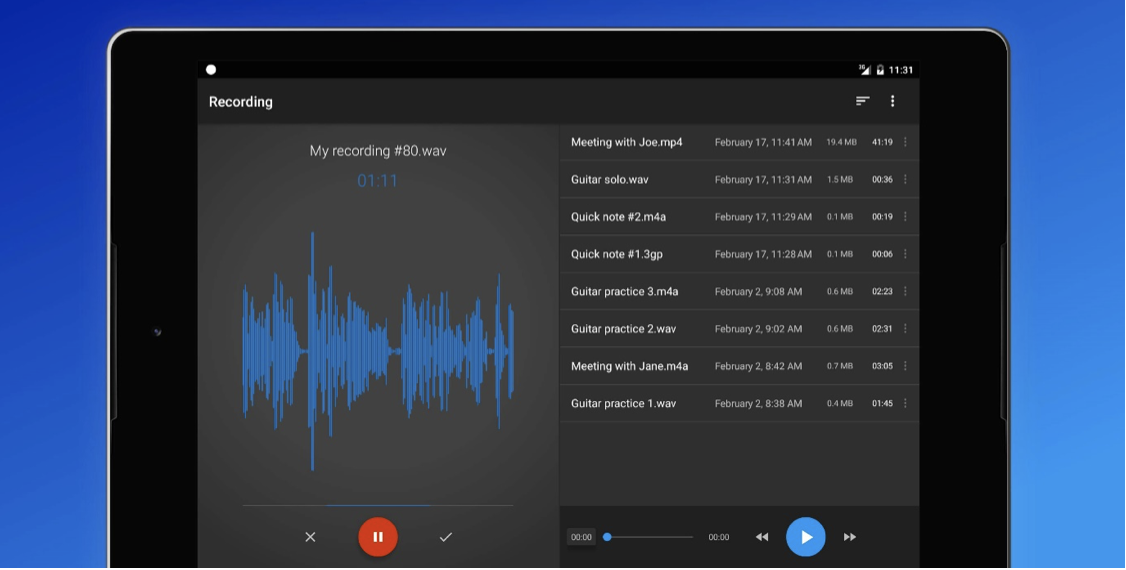1126x570 pixels.
Task: Open options for Guitar practice 1.wav
Action: click(905, 403)
